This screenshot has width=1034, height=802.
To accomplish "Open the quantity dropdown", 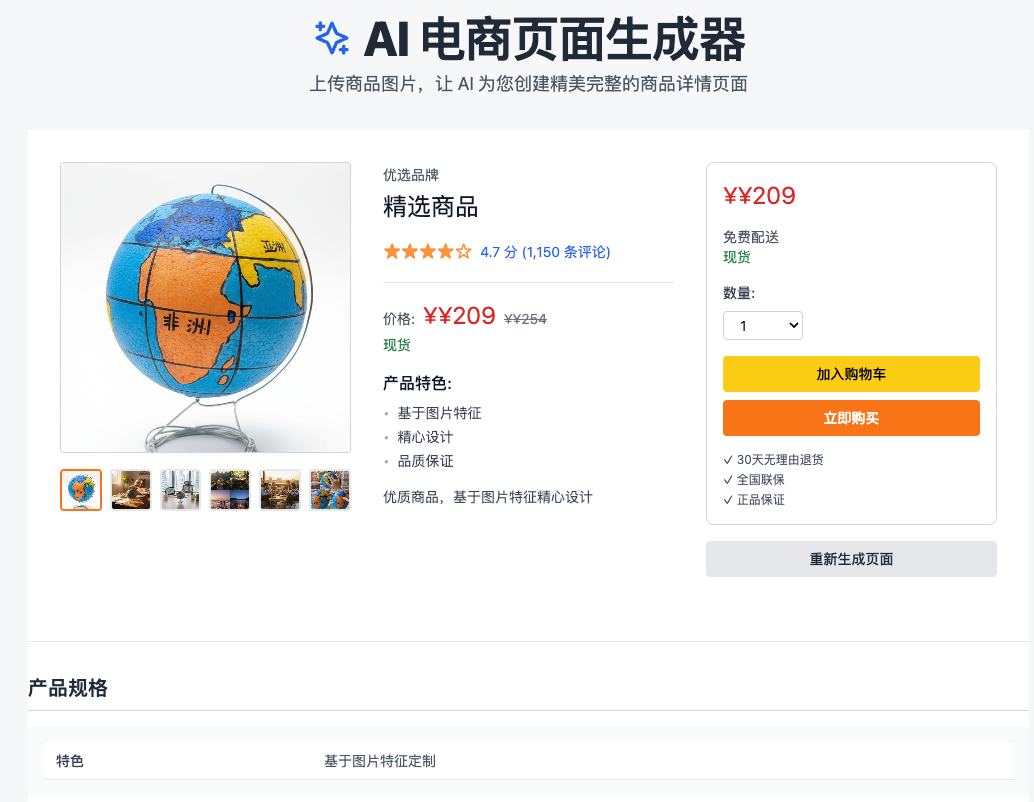I will click(762, 325).
